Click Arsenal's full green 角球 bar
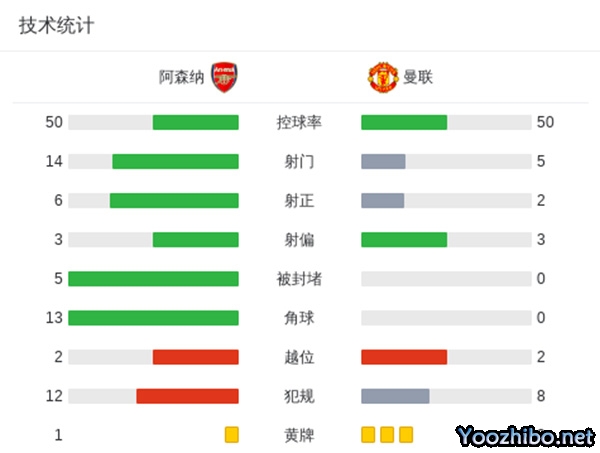The height and width of the screenshot is (453, 600). click(x=154, y=318)
